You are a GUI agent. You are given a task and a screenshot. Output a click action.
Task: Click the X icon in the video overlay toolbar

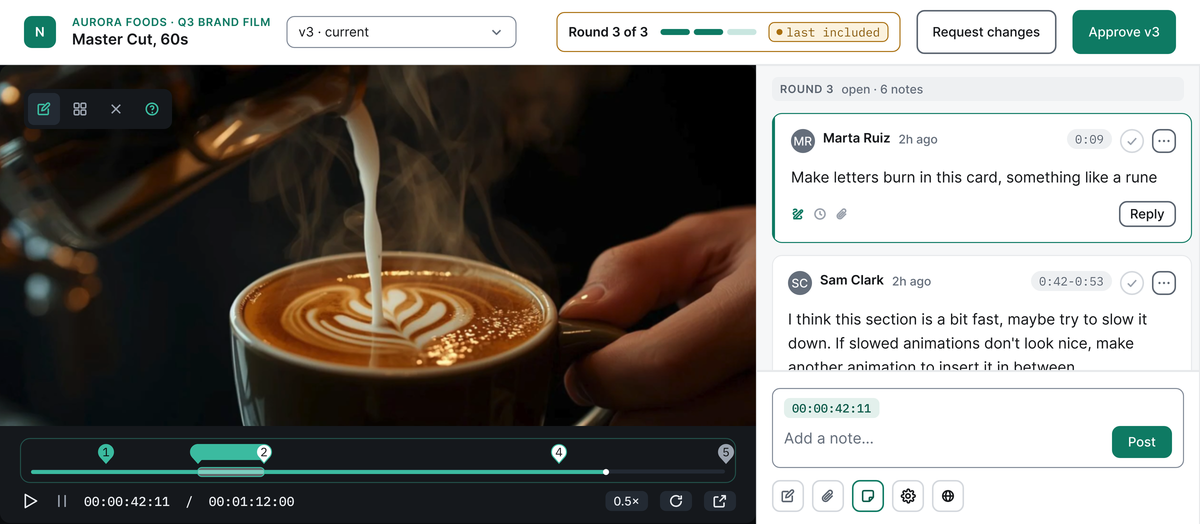tap(116, 109)
